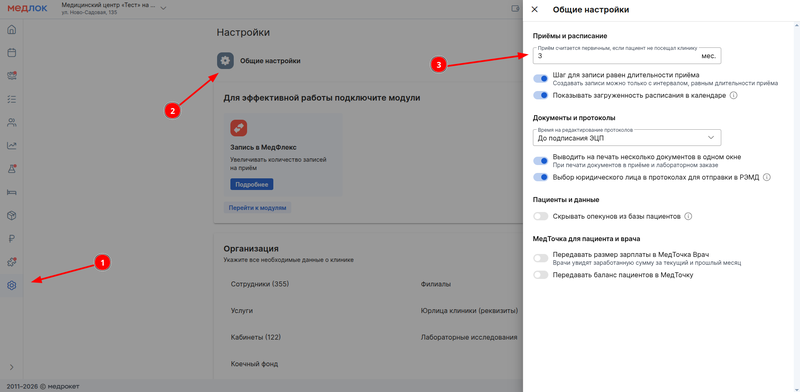Open the Услуги link
This screenshot has height=392, width=800.
point(242,310)
